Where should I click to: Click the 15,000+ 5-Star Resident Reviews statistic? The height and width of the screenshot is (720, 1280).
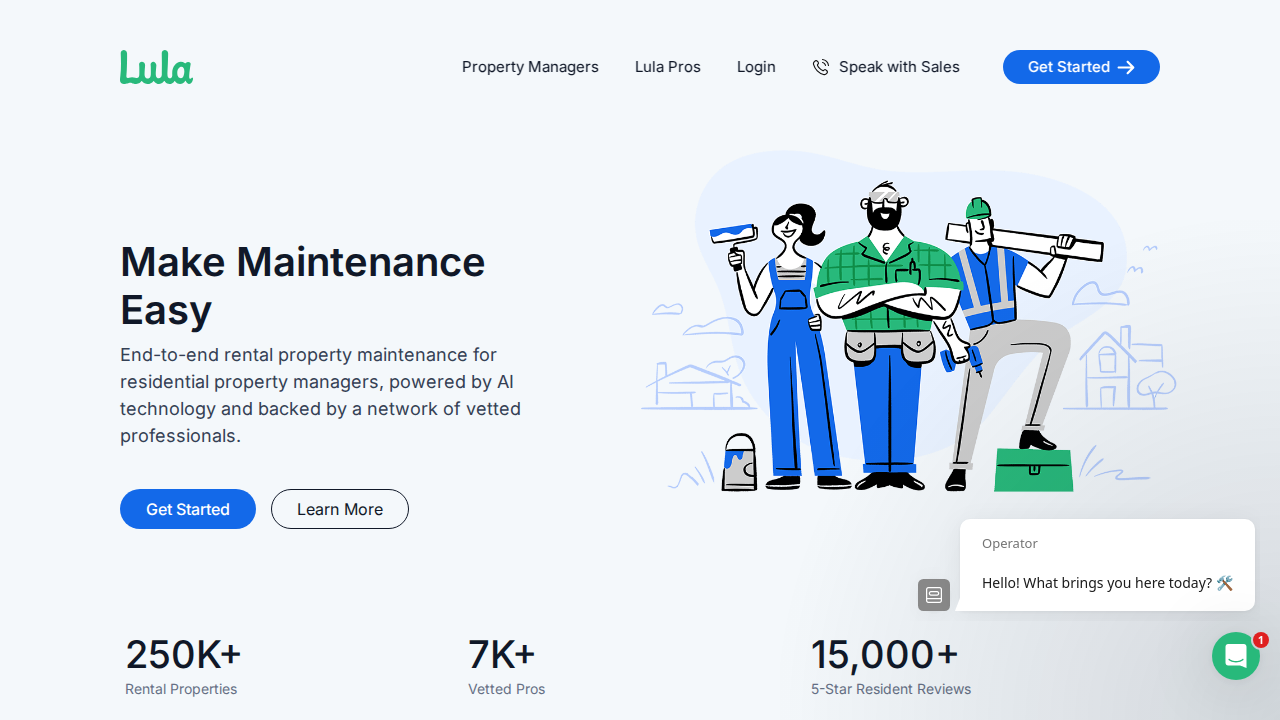click(890, 665)
